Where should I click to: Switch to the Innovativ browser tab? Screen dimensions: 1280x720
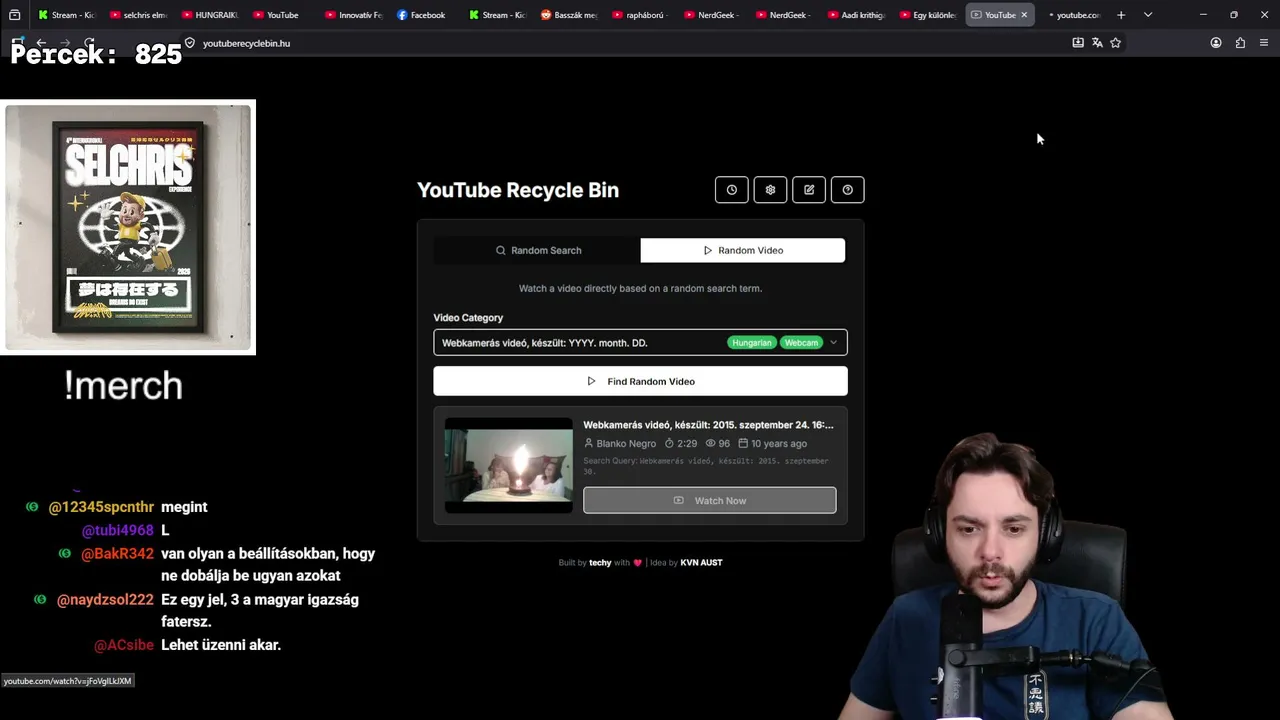[x=353, y=15]
